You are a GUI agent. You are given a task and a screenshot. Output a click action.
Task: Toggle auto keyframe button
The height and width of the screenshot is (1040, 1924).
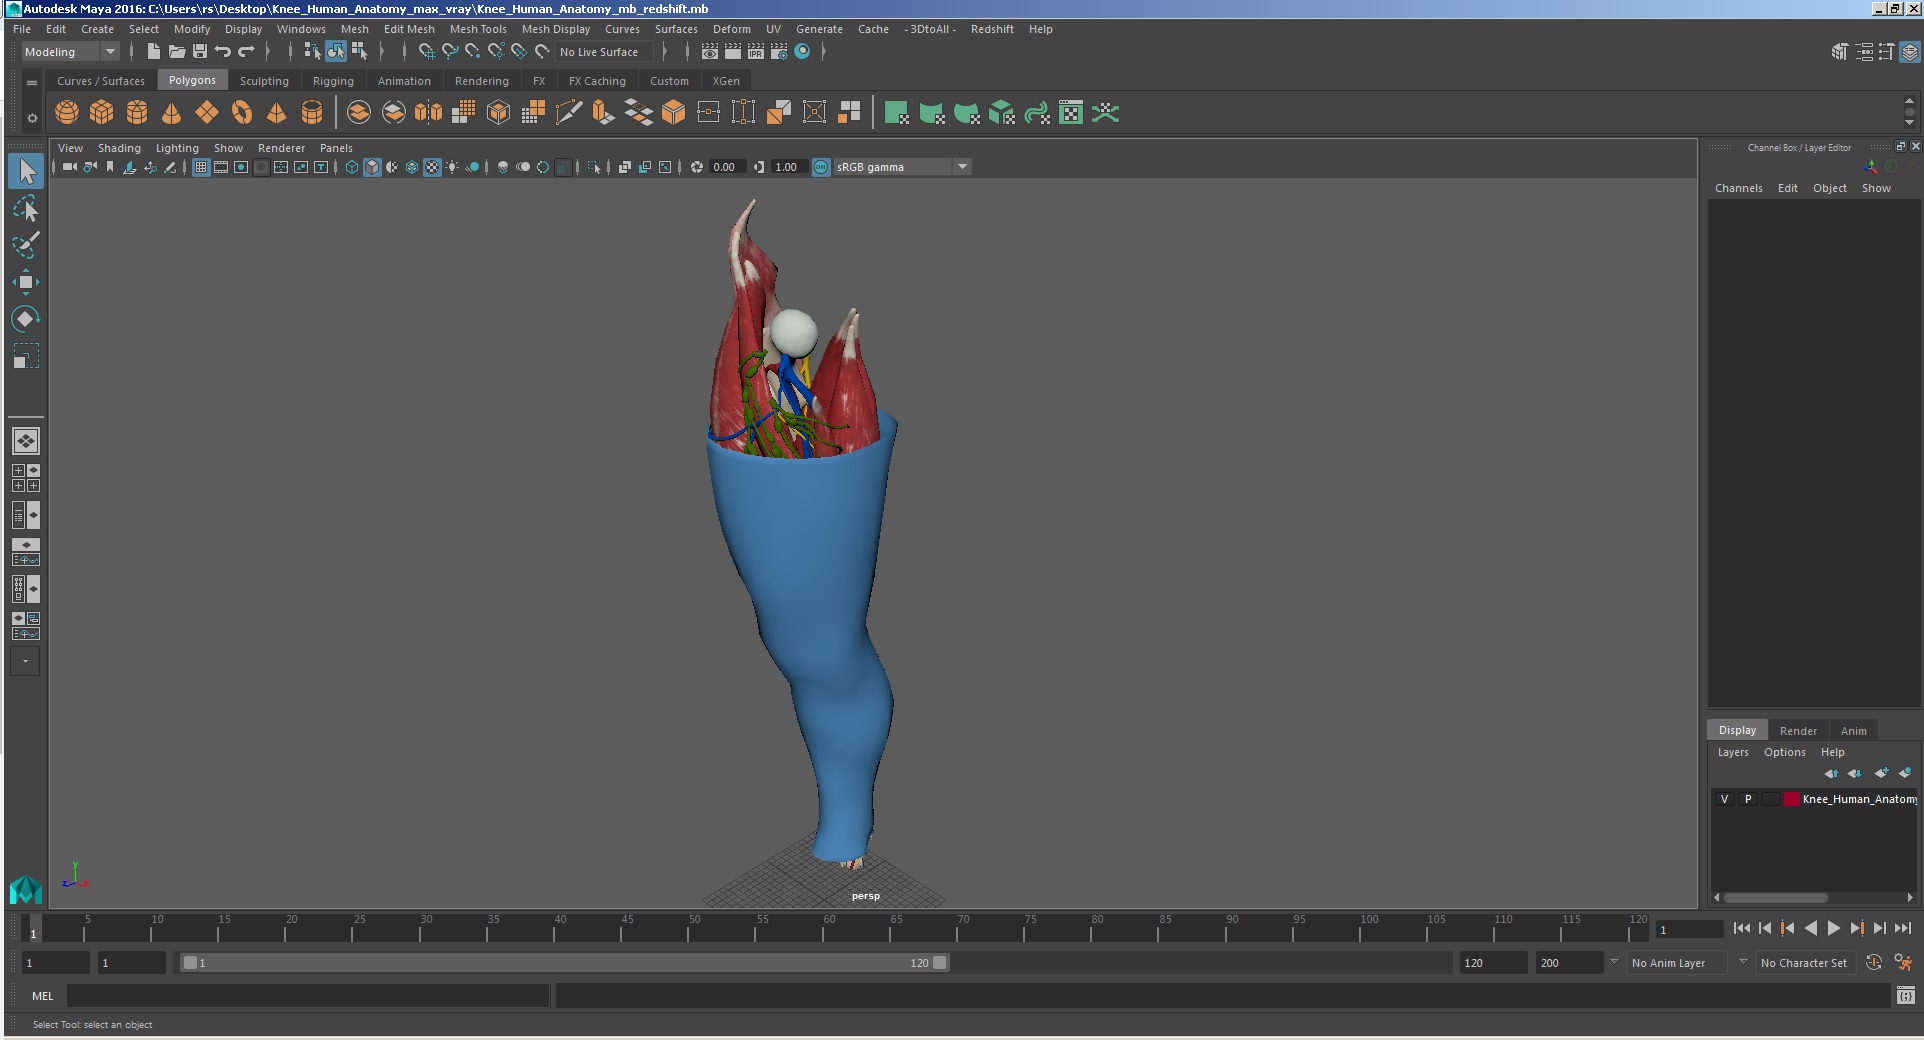(1874, 963)
